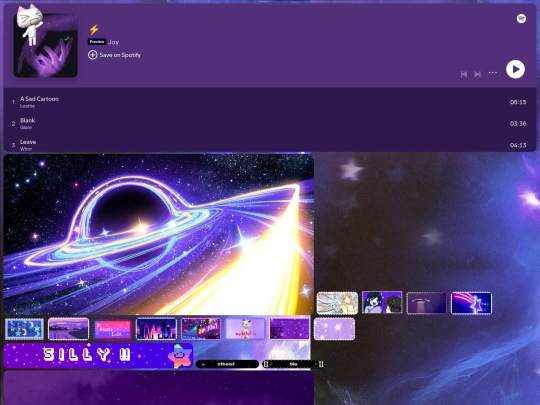Click the plus icon beside Save on Spotify

[92, 55]
